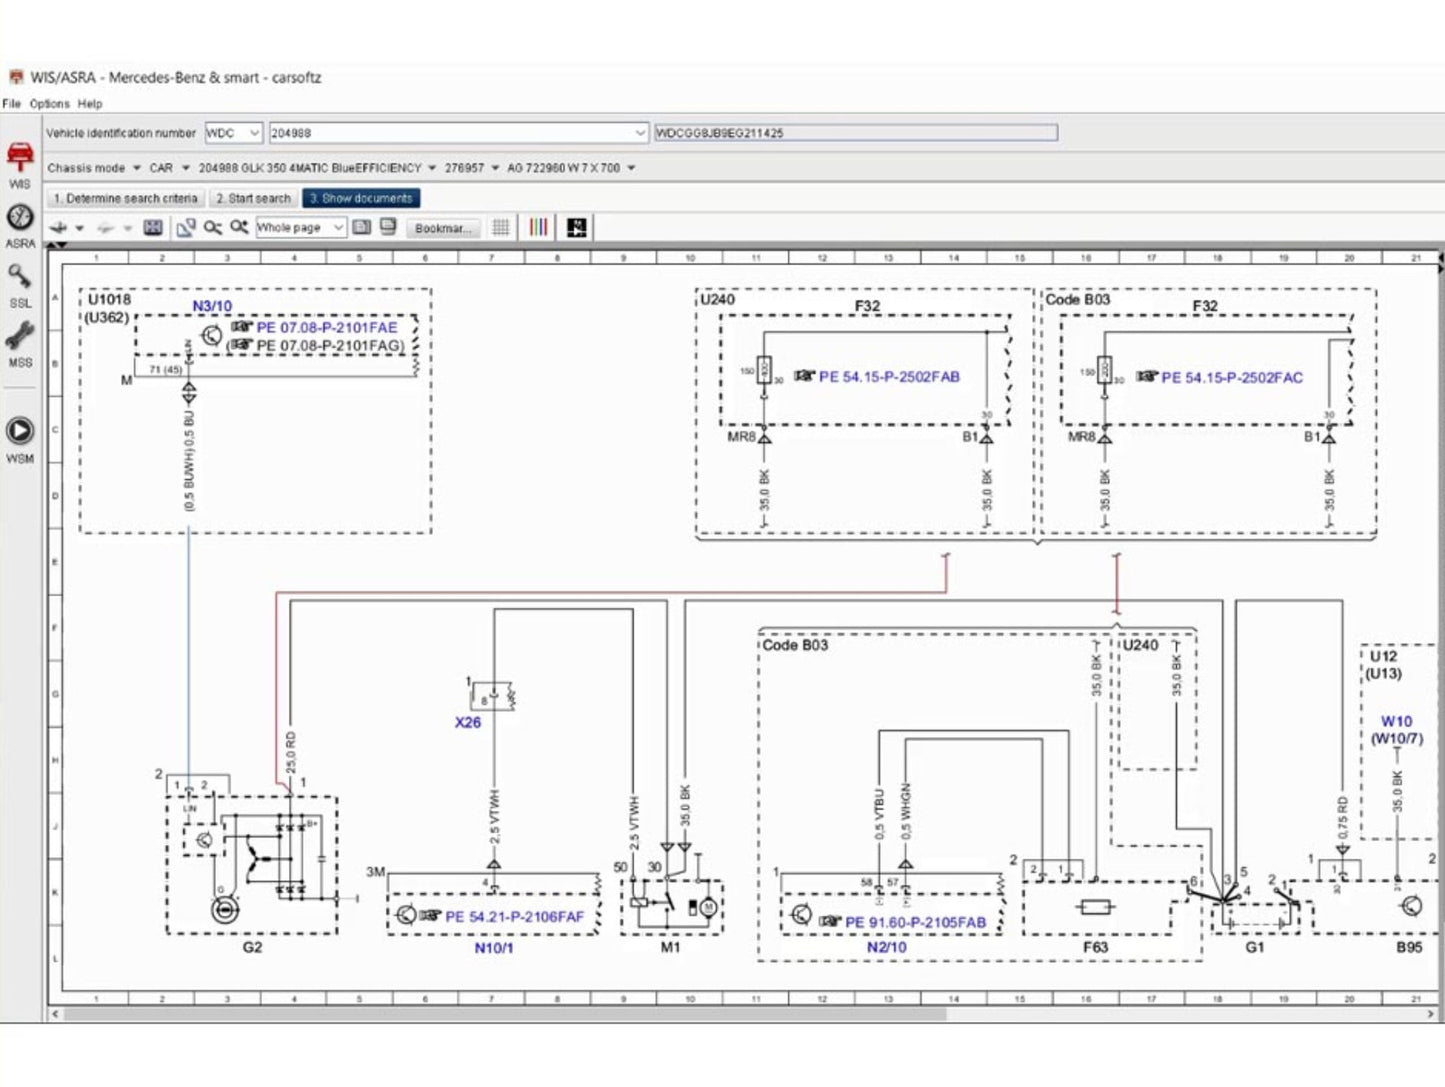Open the PE 54.21-P-2106FAF document link
This screenshot has height=1087, width=1445.
(x=514, y=916)
